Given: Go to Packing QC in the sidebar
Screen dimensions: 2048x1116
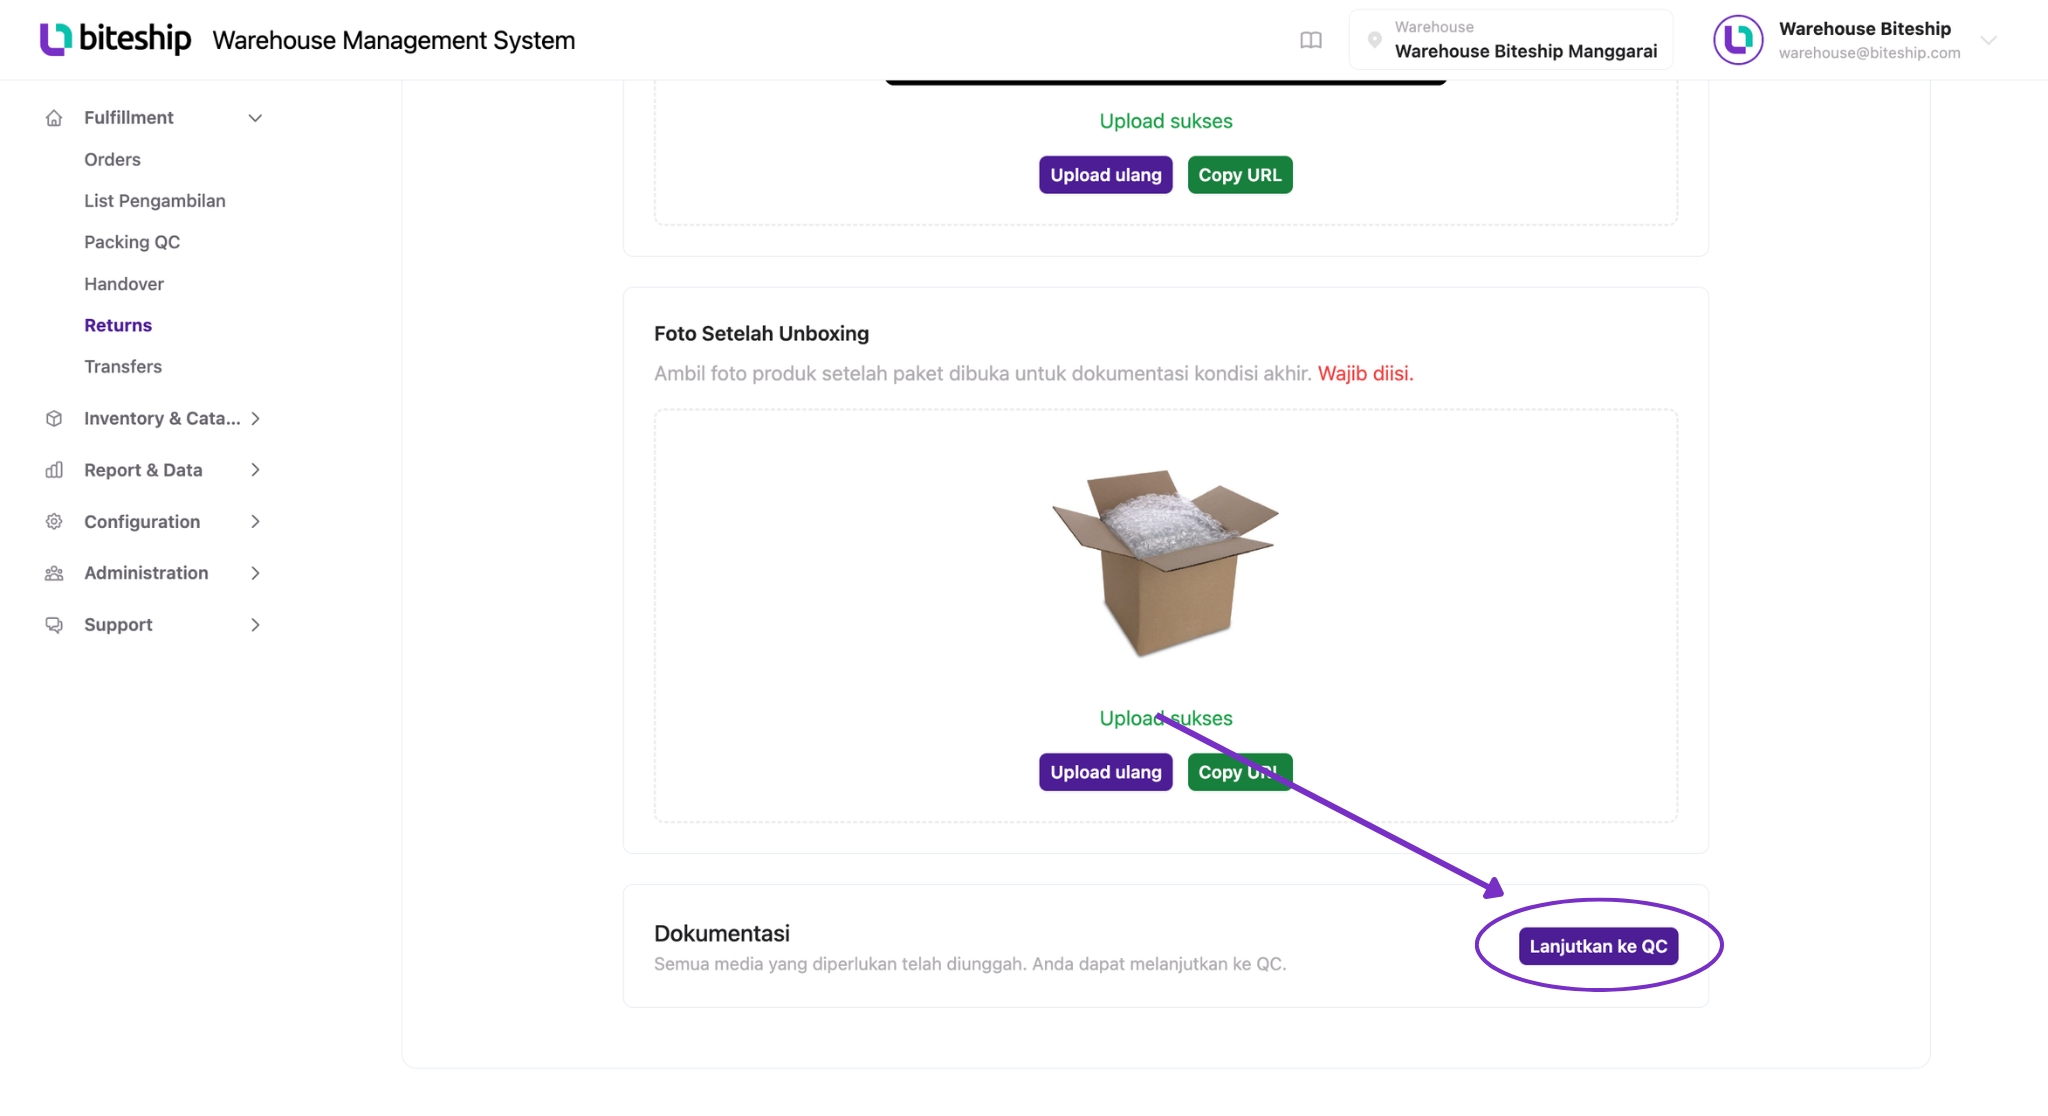Looking at the screenshot, I should (x=132, y=242).
